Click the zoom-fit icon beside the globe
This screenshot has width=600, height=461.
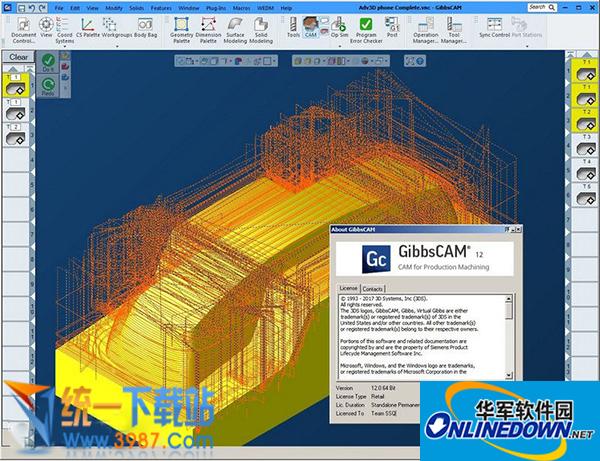410,61
